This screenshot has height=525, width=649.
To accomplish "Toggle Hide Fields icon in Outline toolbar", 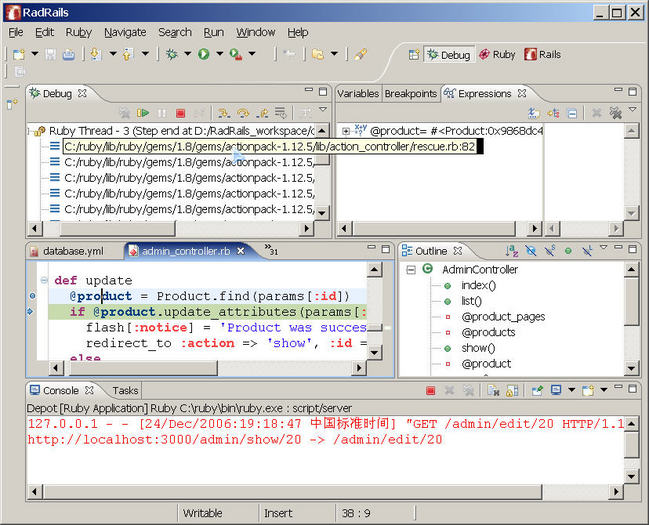I will tap(531, 250).
